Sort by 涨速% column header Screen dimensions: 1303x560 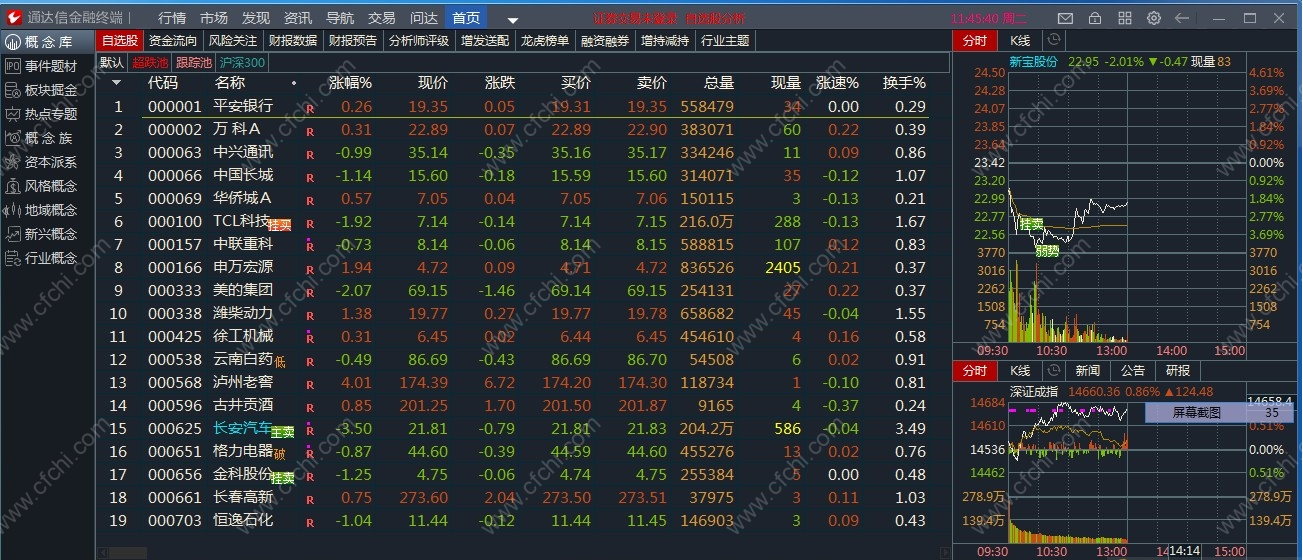(837, 83)
